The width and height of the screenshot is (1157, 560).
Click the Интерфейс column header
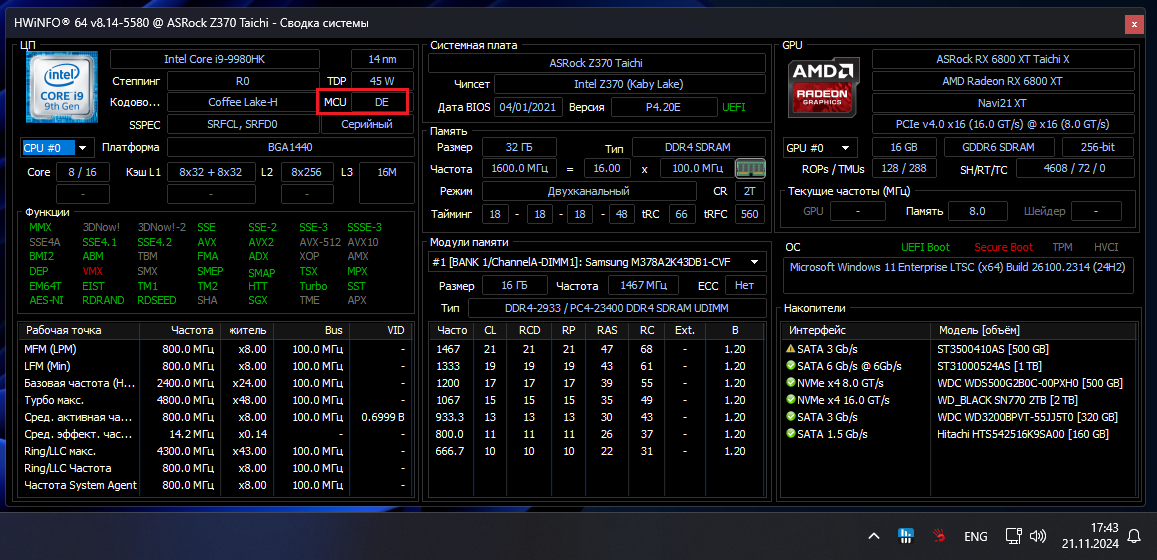[857, 330]
